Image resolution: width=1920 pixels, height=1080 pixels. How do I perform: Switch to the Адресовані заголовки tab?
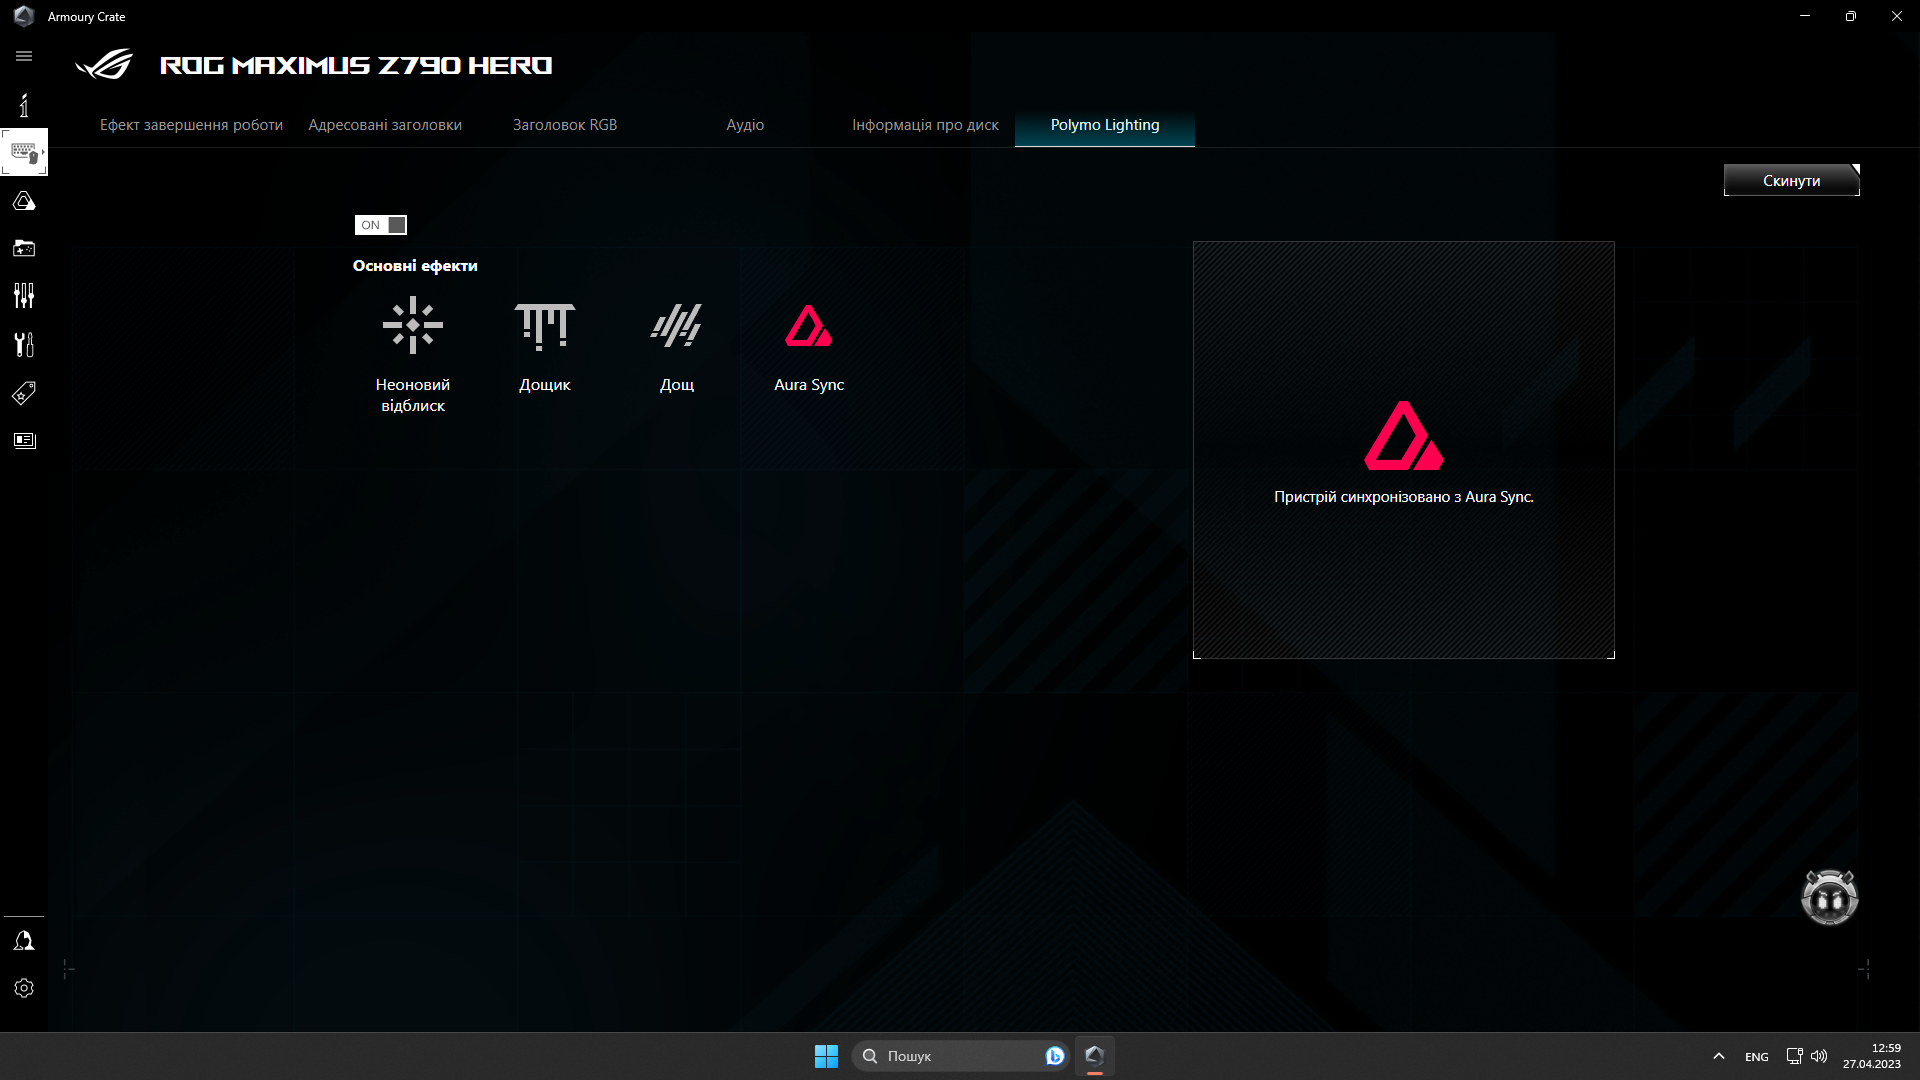pyautogui.click(x=385, y=124)
